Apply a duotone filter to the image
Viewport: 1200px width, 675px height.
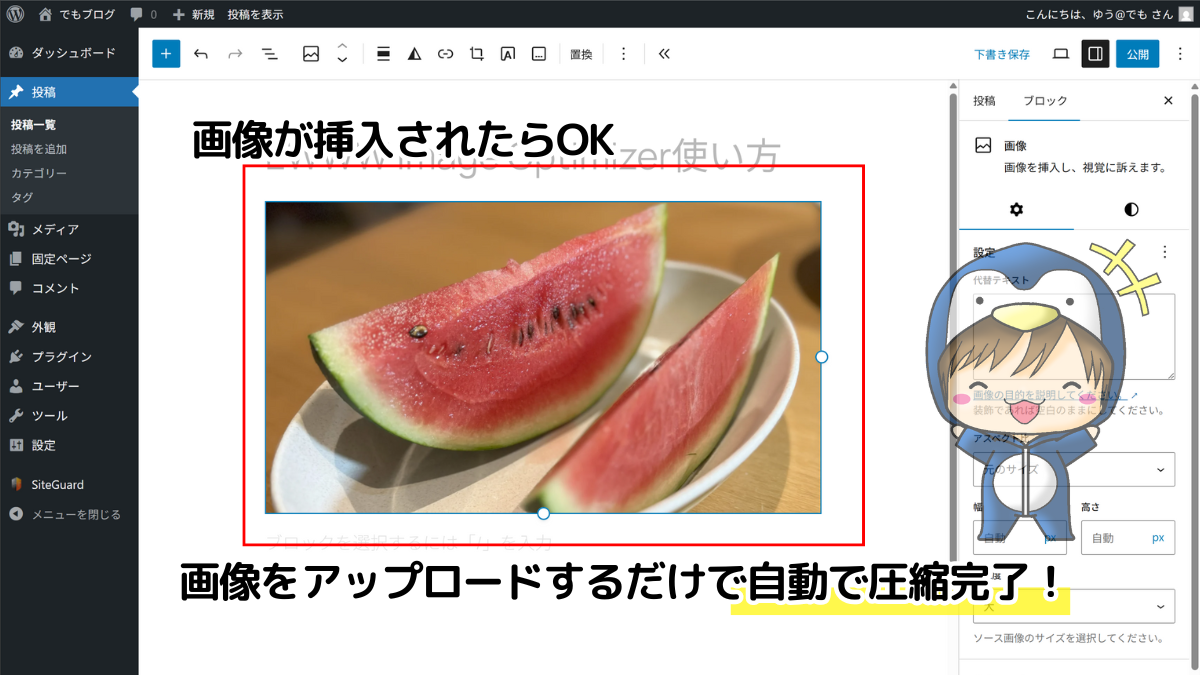[414, 54]
